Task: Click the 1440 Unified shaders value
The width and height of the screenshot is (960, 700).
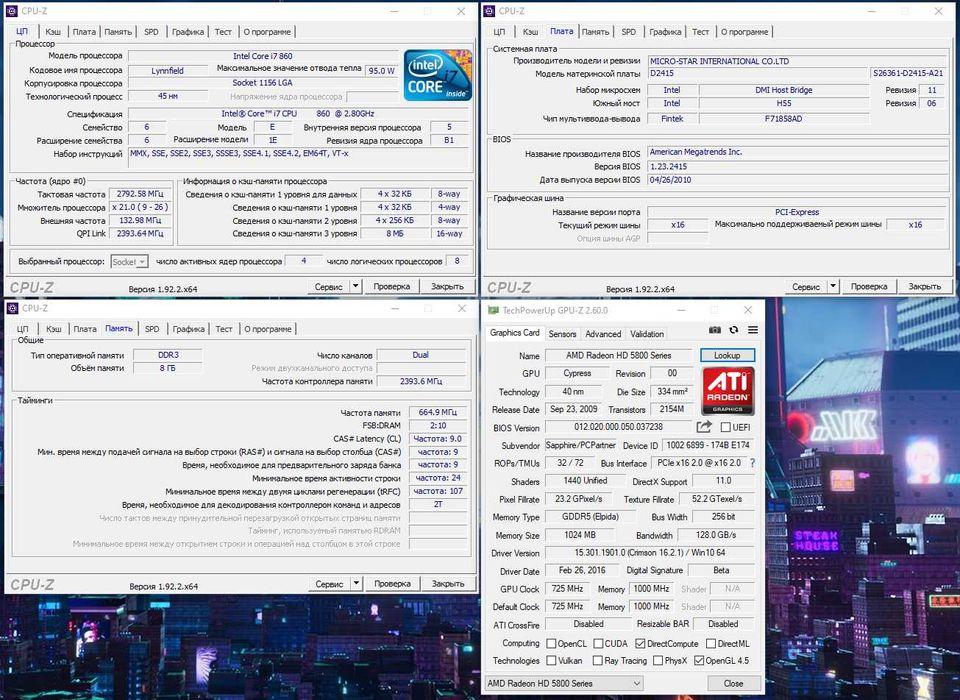Action: [x=585, y=481]
